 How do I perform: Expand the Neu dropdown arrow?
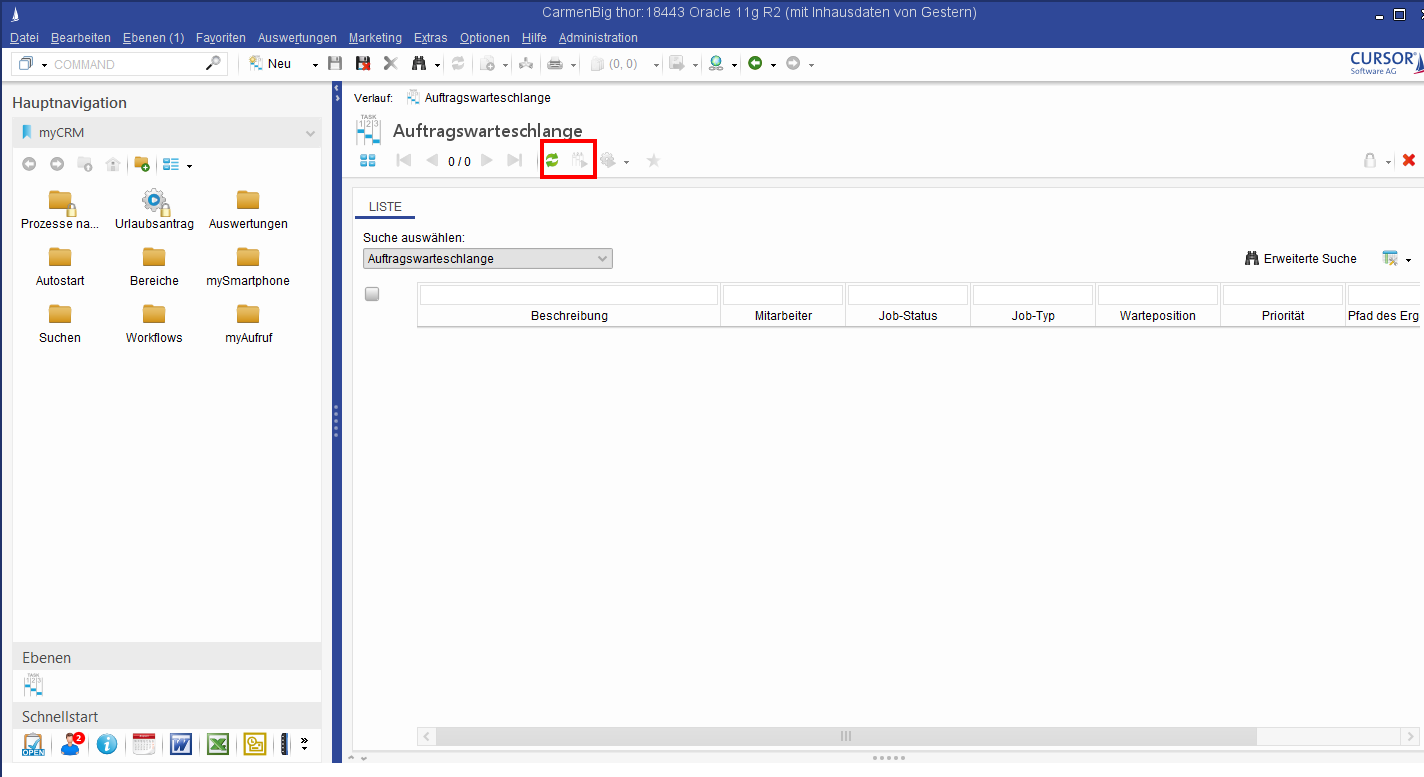(315, 64)
